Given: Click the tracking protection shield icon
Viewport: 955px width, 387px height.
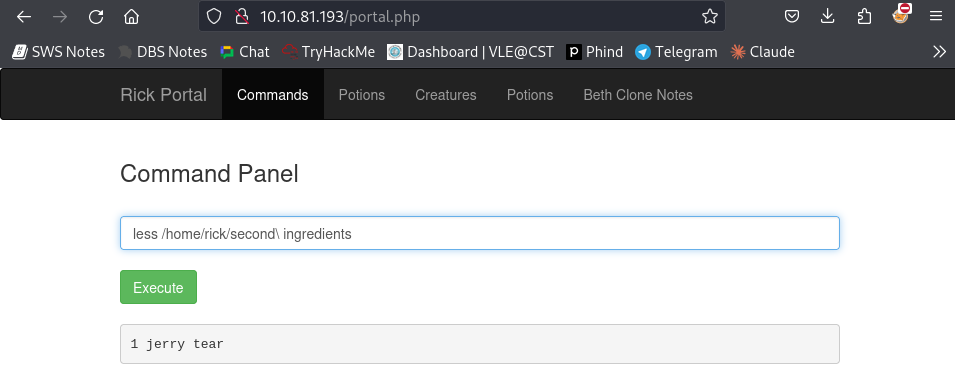Looking at the screenshot, I should click(214, 16).
